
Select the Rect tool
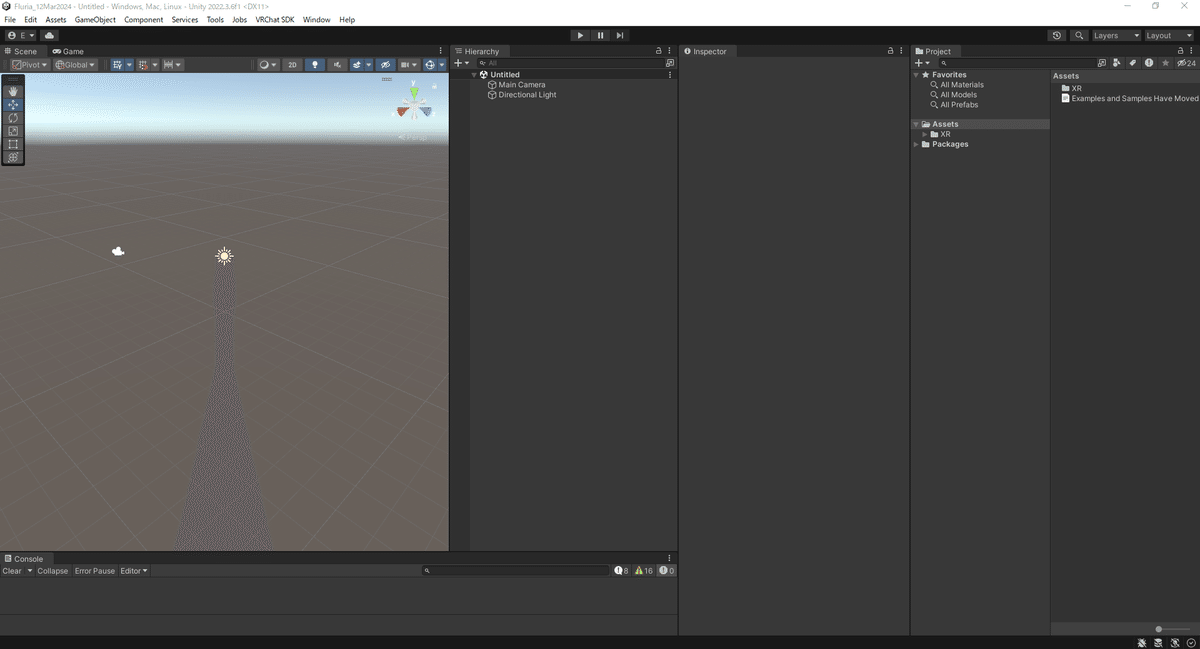click(x=13, y=144)
